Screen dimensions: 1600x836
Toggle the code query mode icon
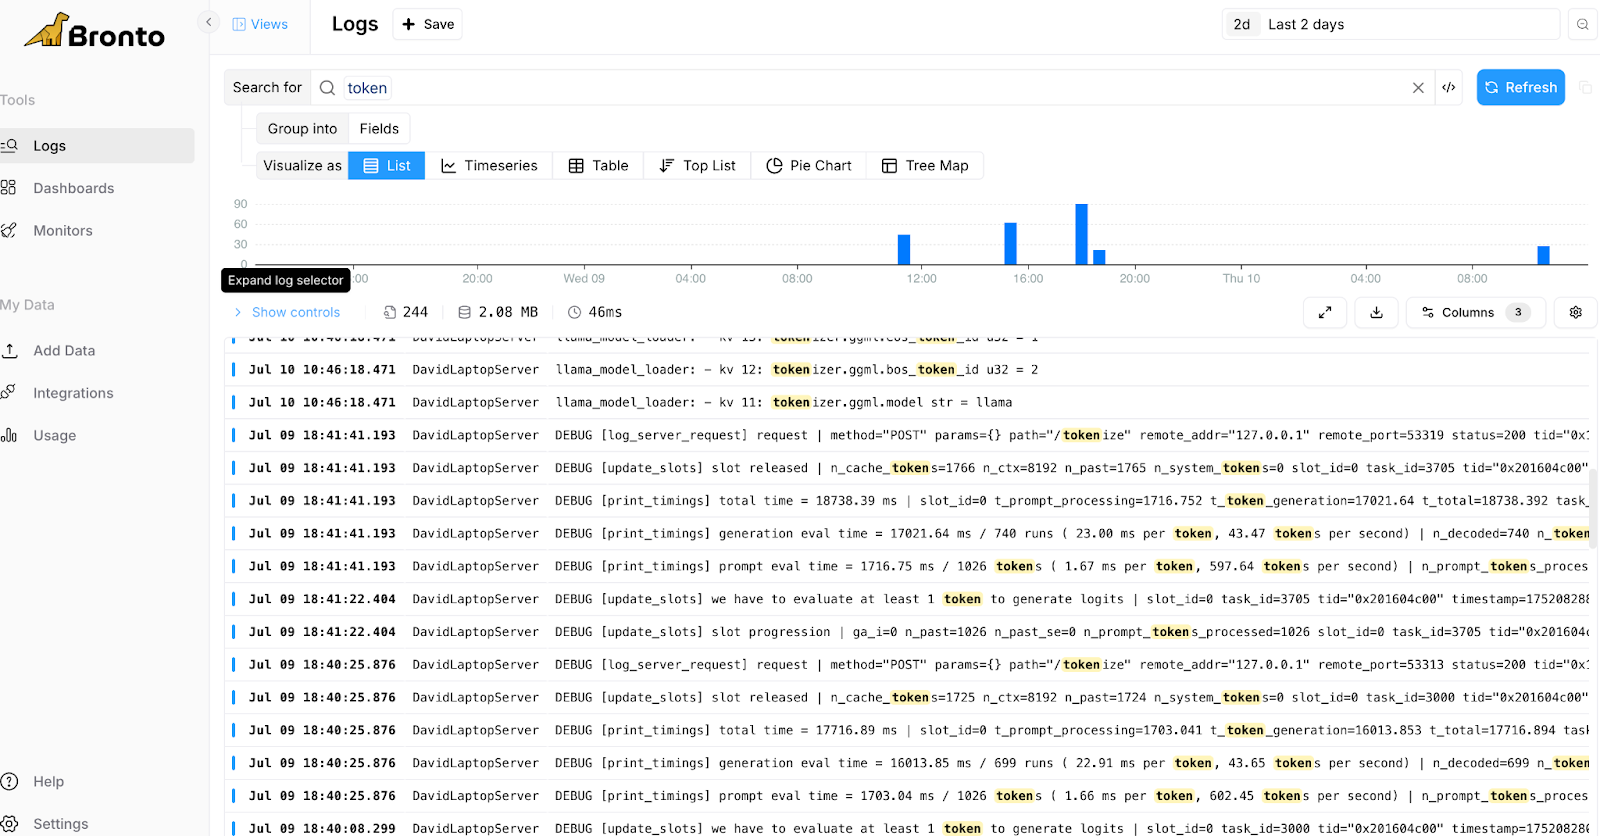point(1448,88)
